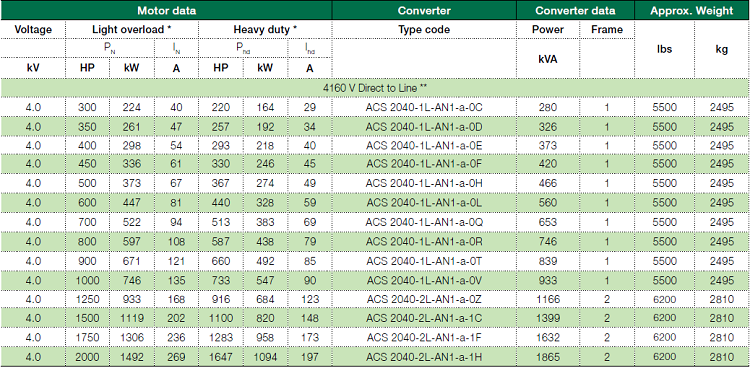750x368 pixels.
Task: Click the Type code column header
Action: tap(424, 30)
